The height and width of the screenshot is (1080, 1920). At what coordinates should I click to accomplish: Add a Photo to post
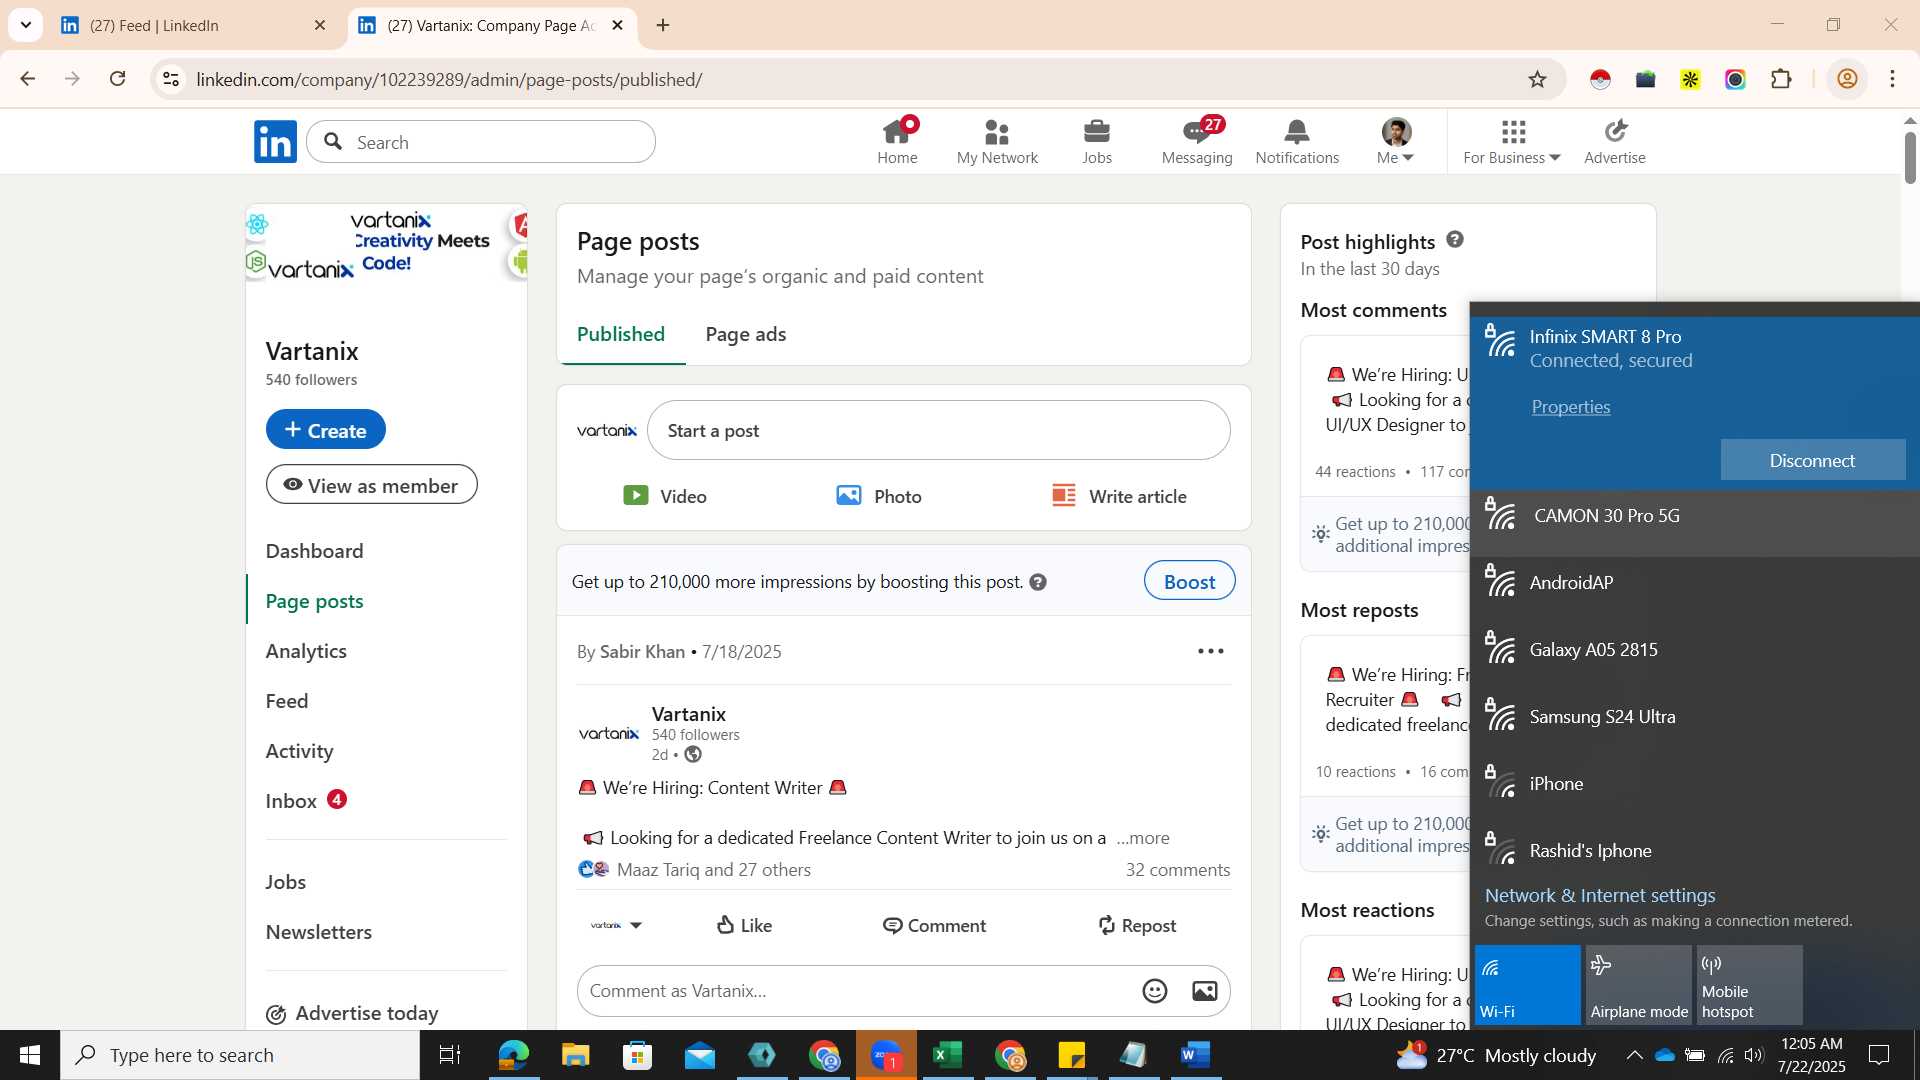click(x=879, y=496)
